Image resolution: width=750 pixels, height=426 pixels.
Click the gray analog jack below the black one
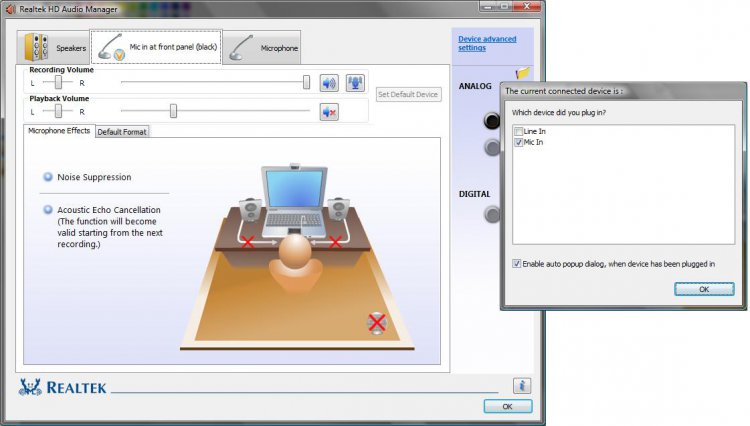pos(492,147)
